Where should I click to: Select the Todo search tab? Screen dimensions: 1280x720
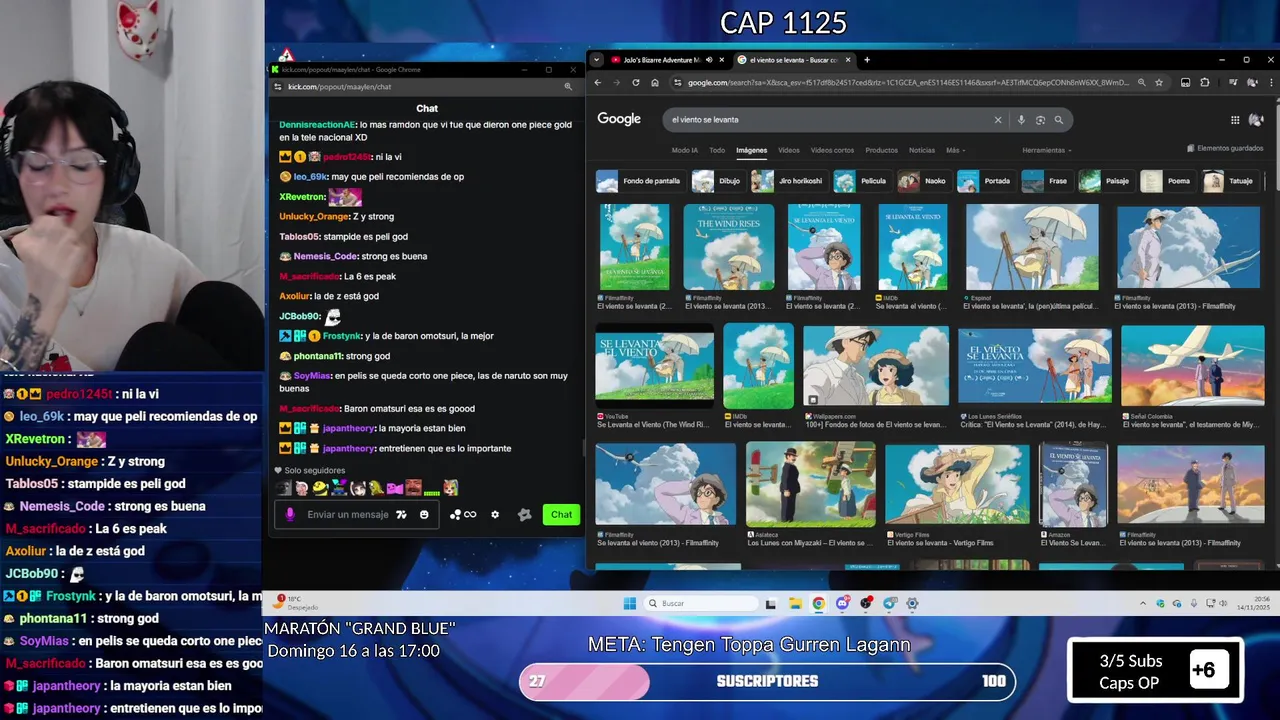[x=717, y=150]
